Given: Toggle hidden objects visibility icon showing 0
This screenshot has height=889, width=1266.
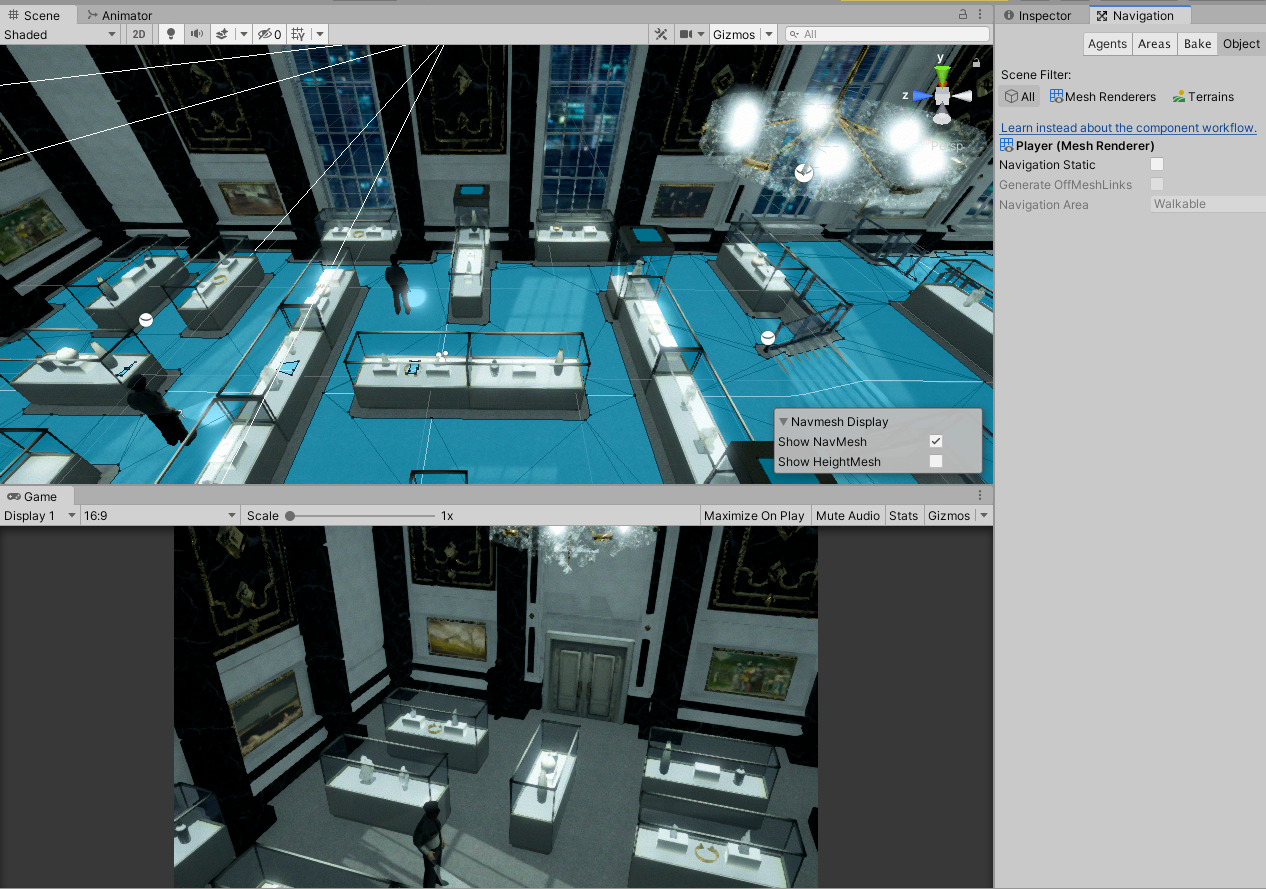Looking at the screenshot, I should coord(269,34).
